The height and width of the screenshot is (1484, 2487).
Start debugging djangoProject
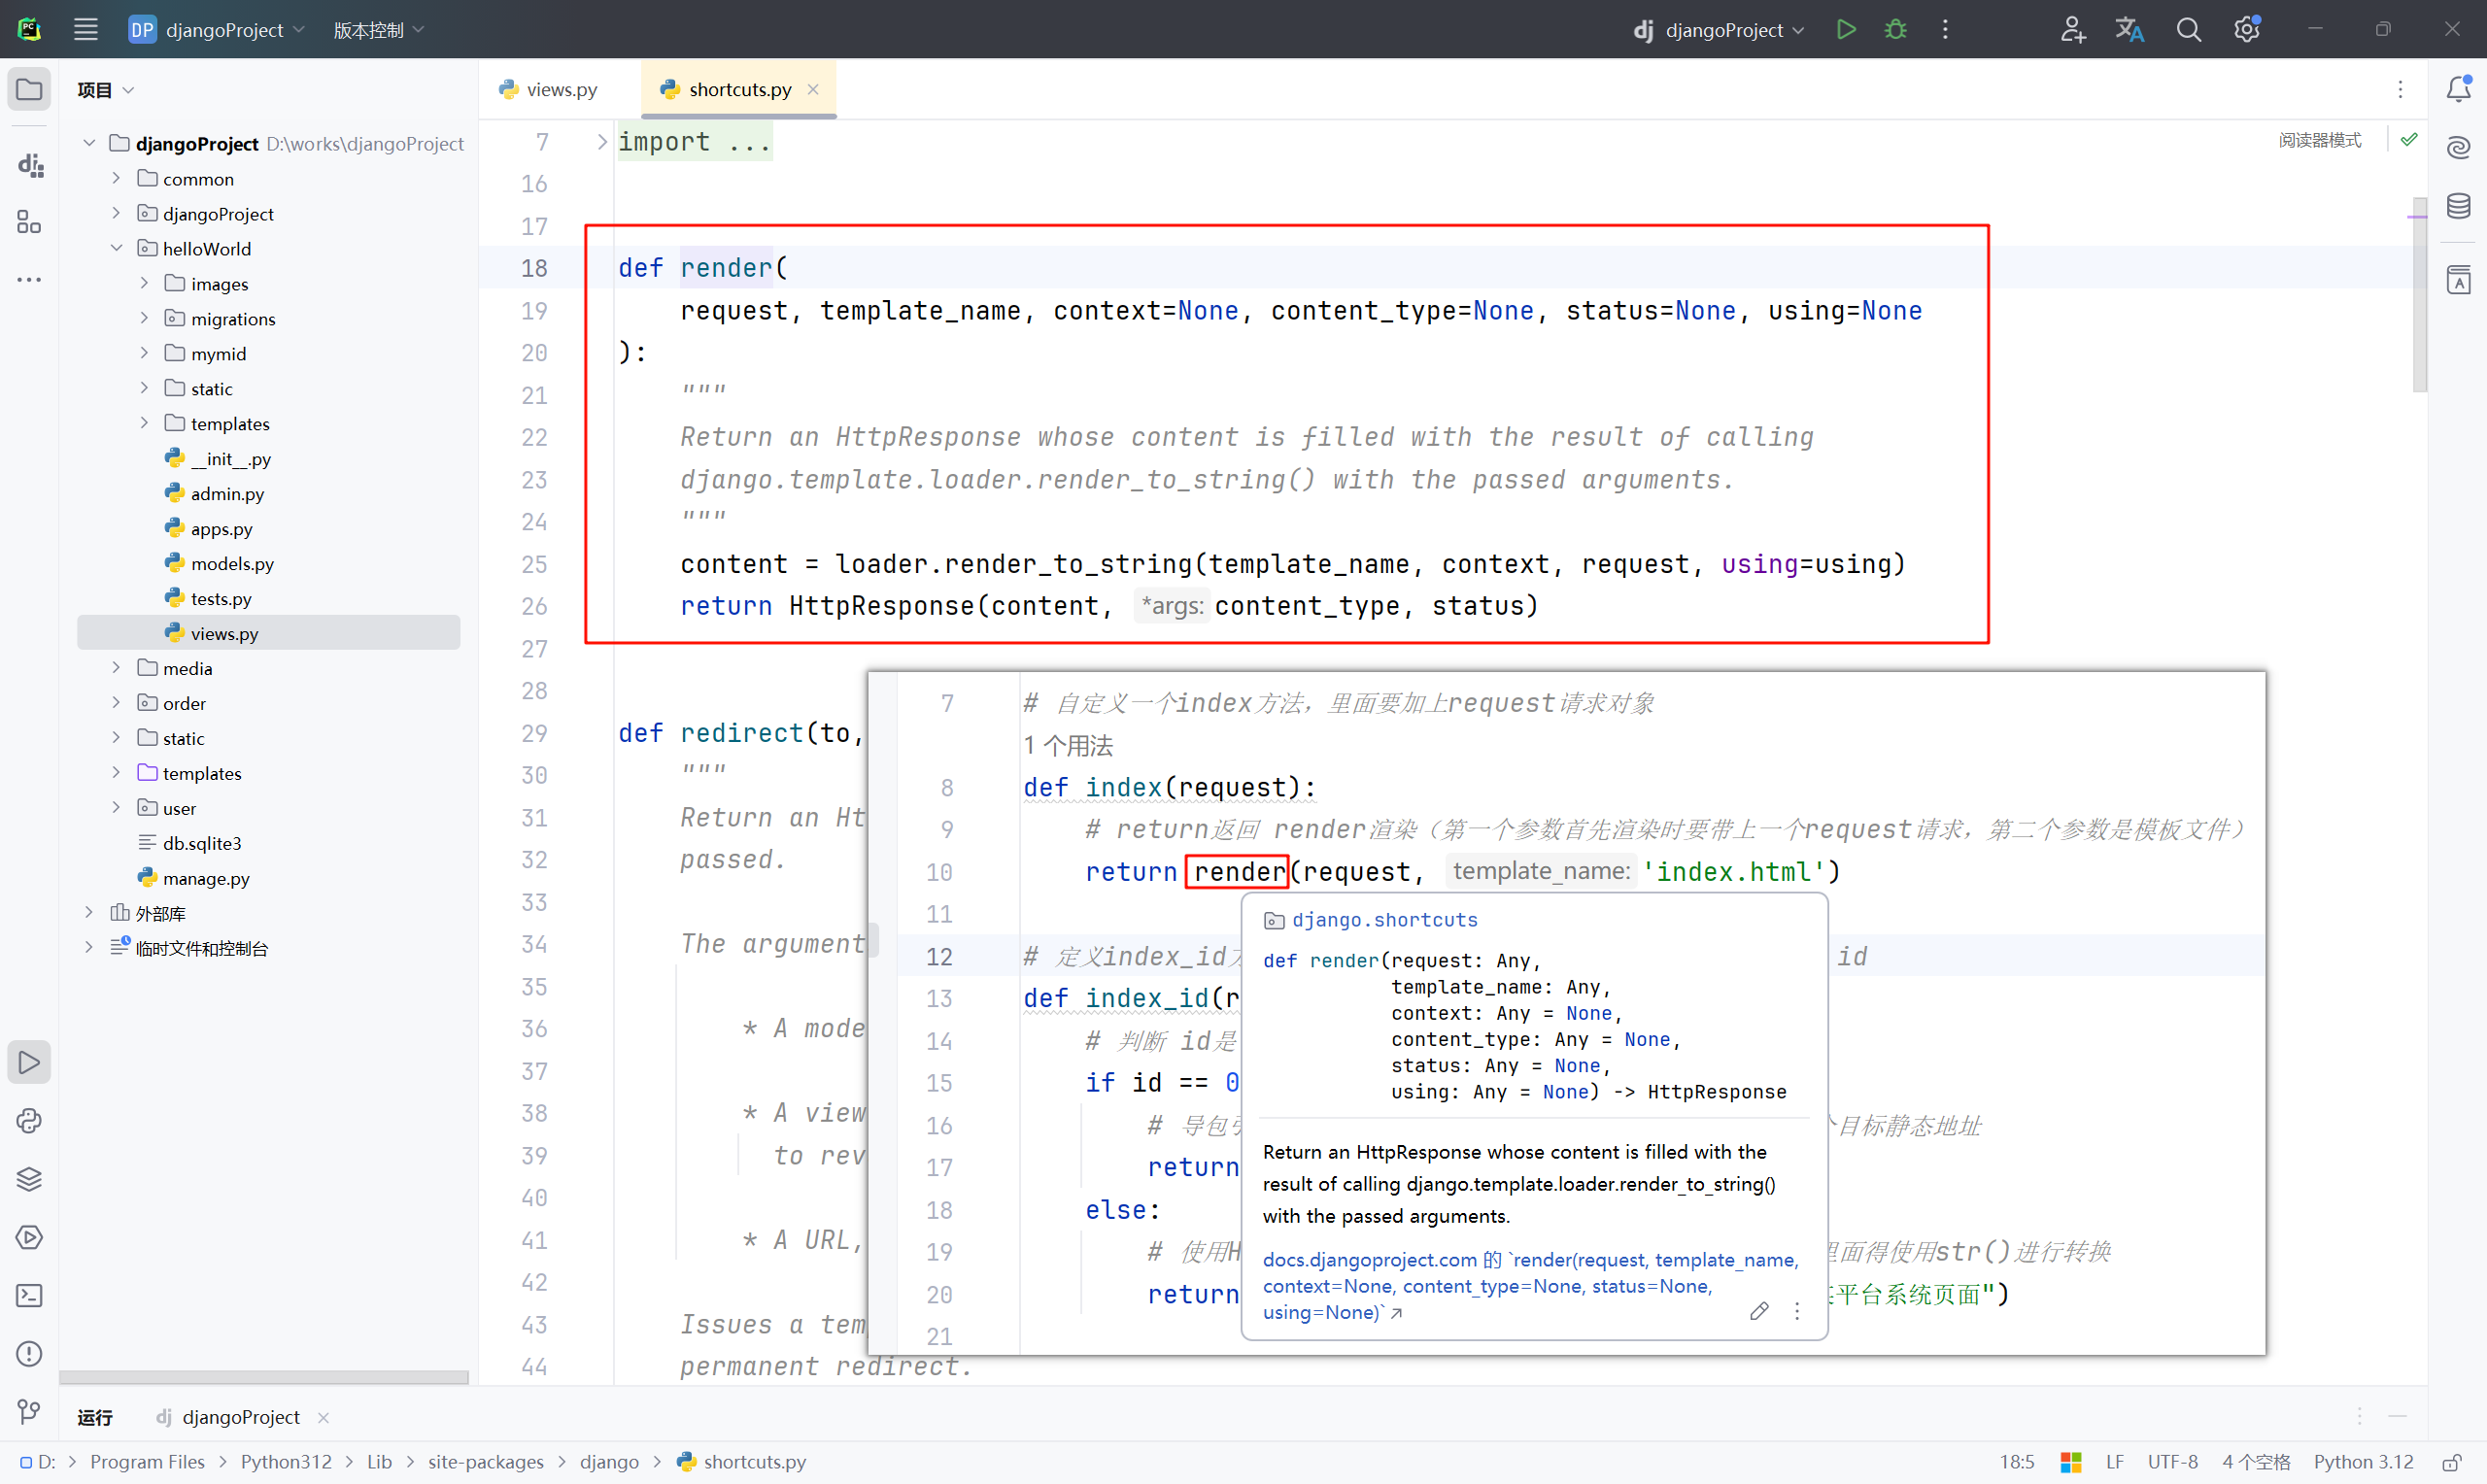point(1895,29)
